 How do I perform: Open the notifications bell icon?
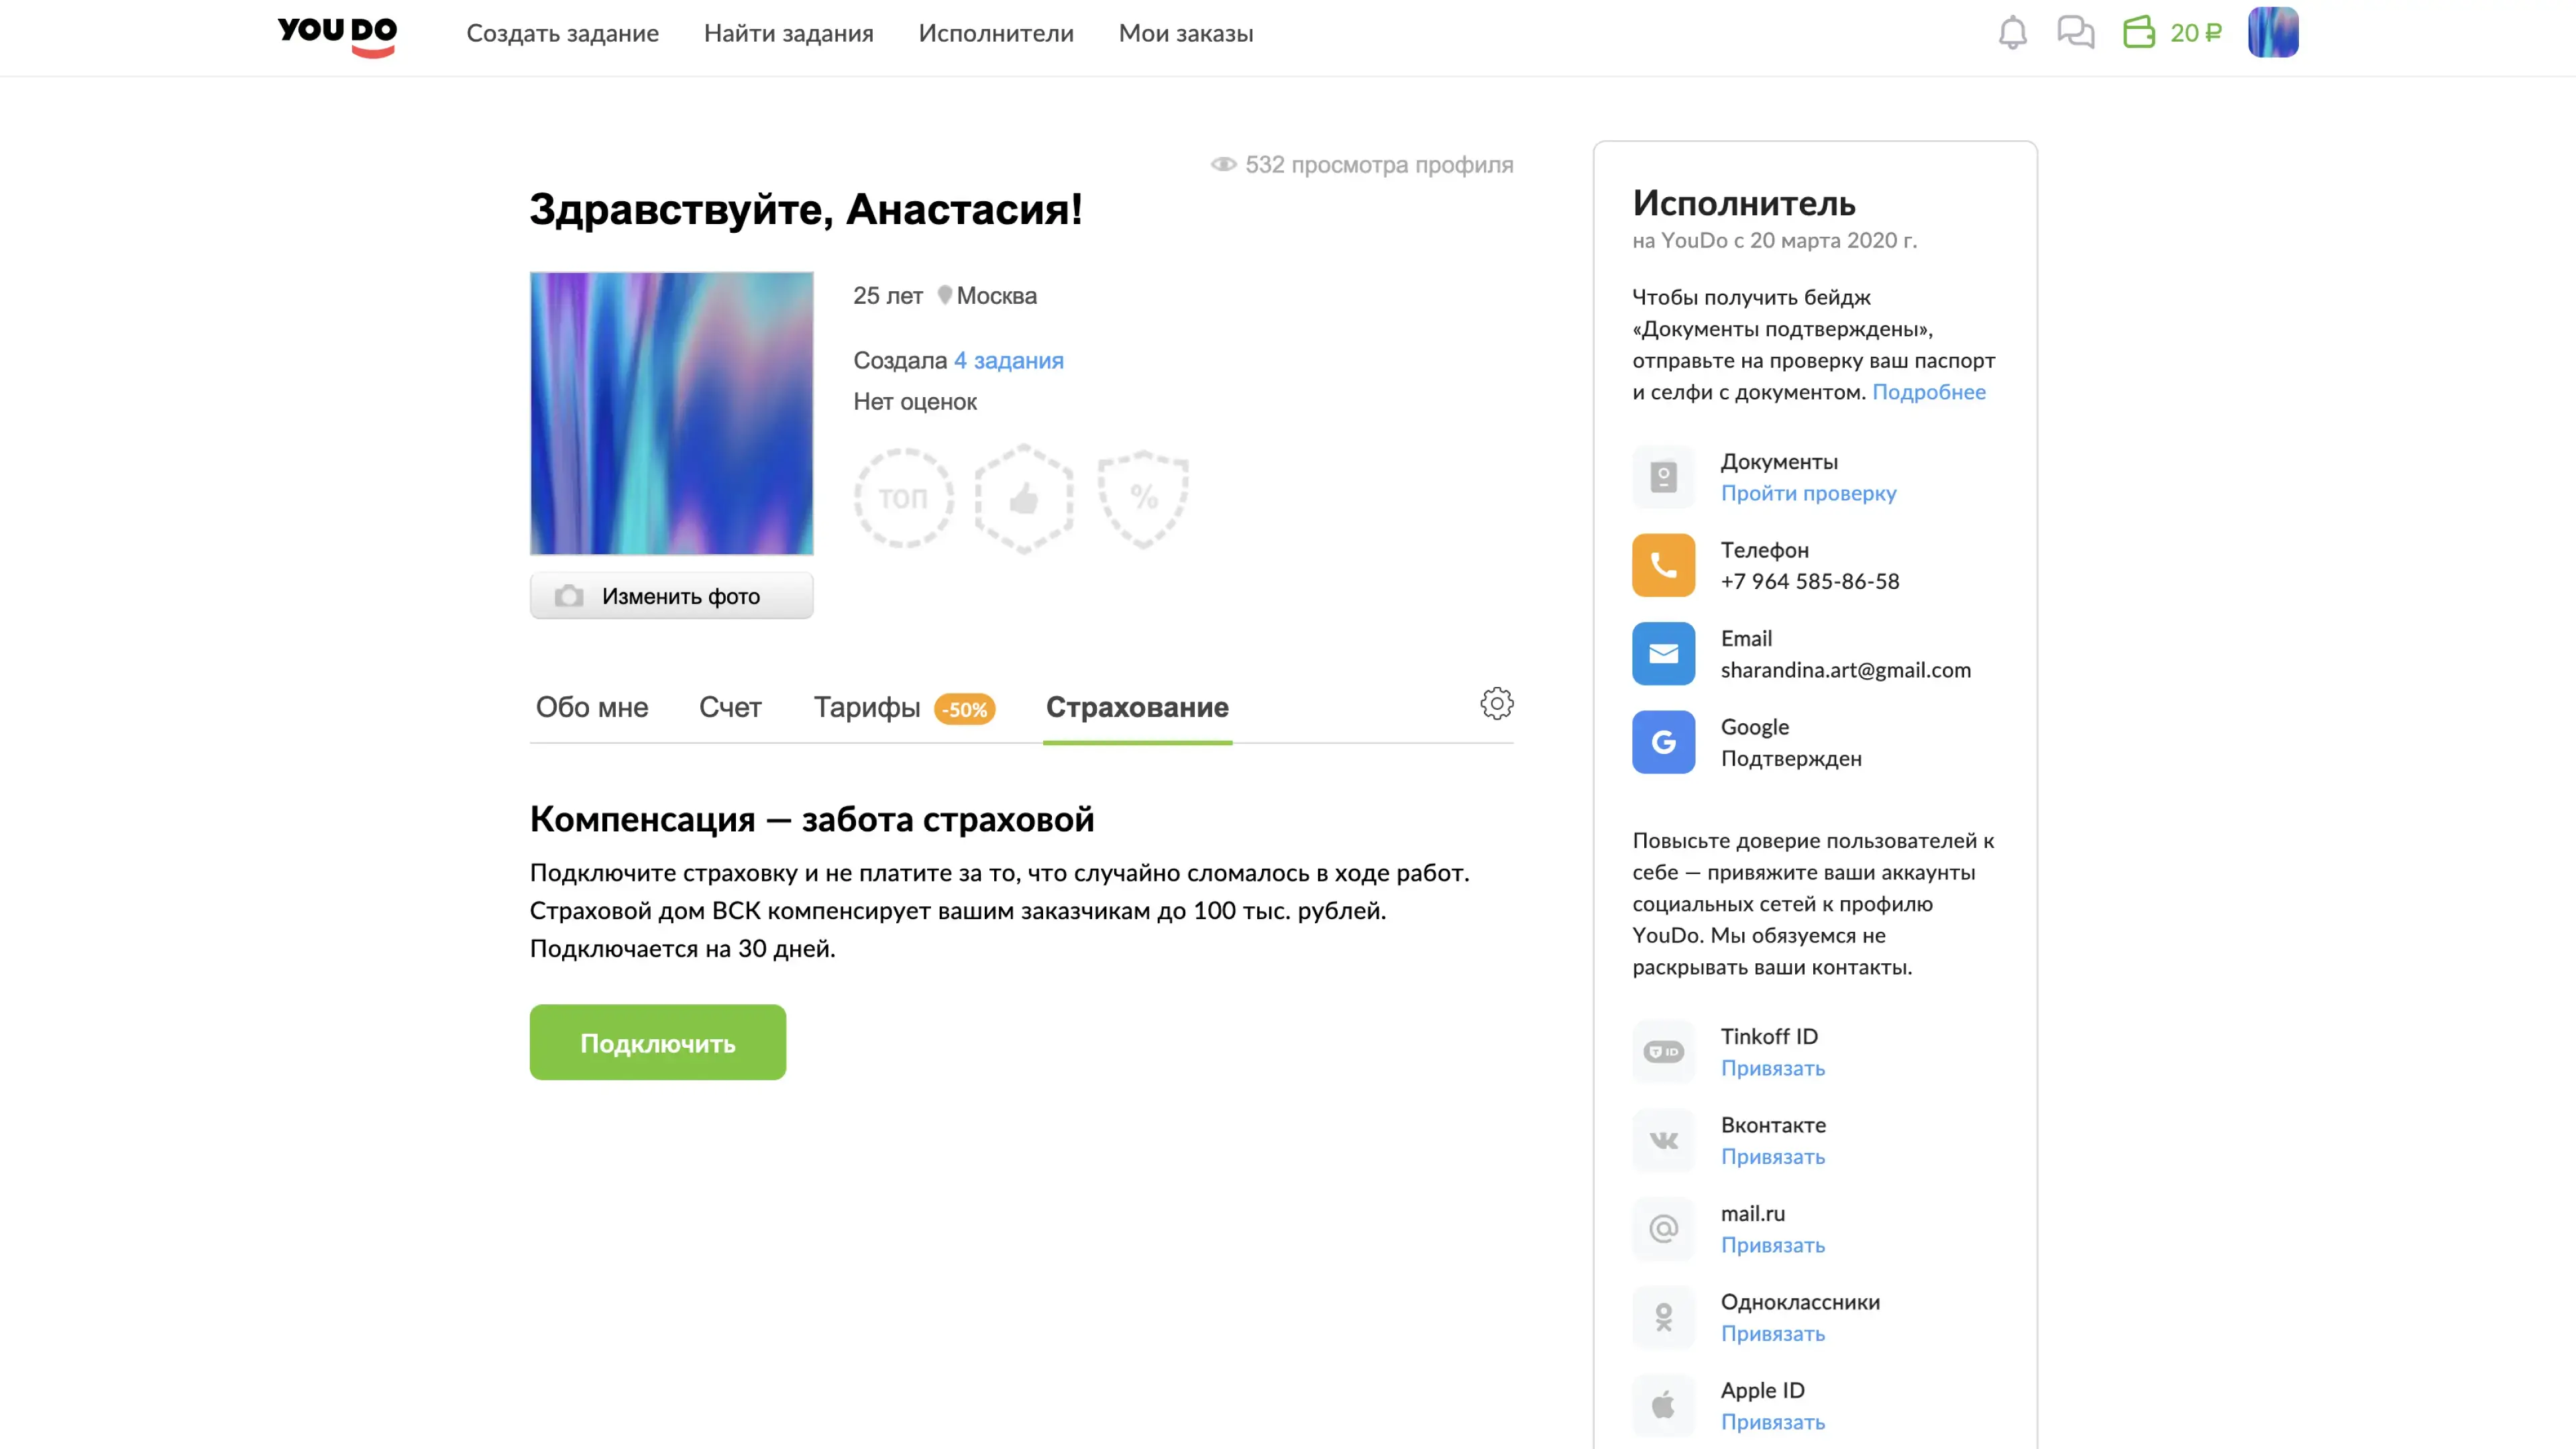tap(2012, 33)
